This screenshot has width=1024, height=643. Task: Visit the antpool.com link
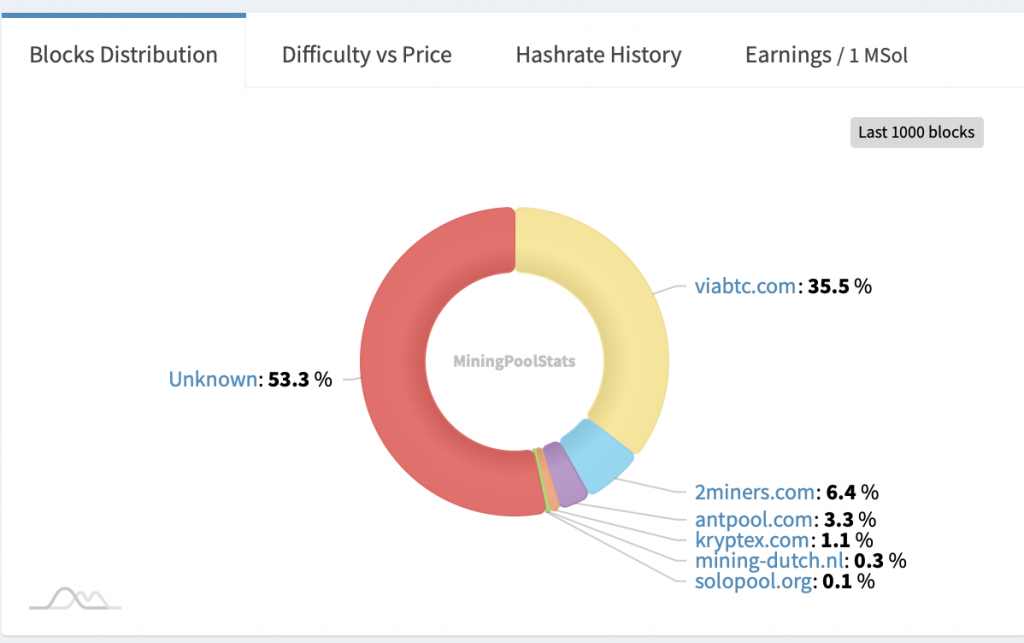[x=754, y=520]
